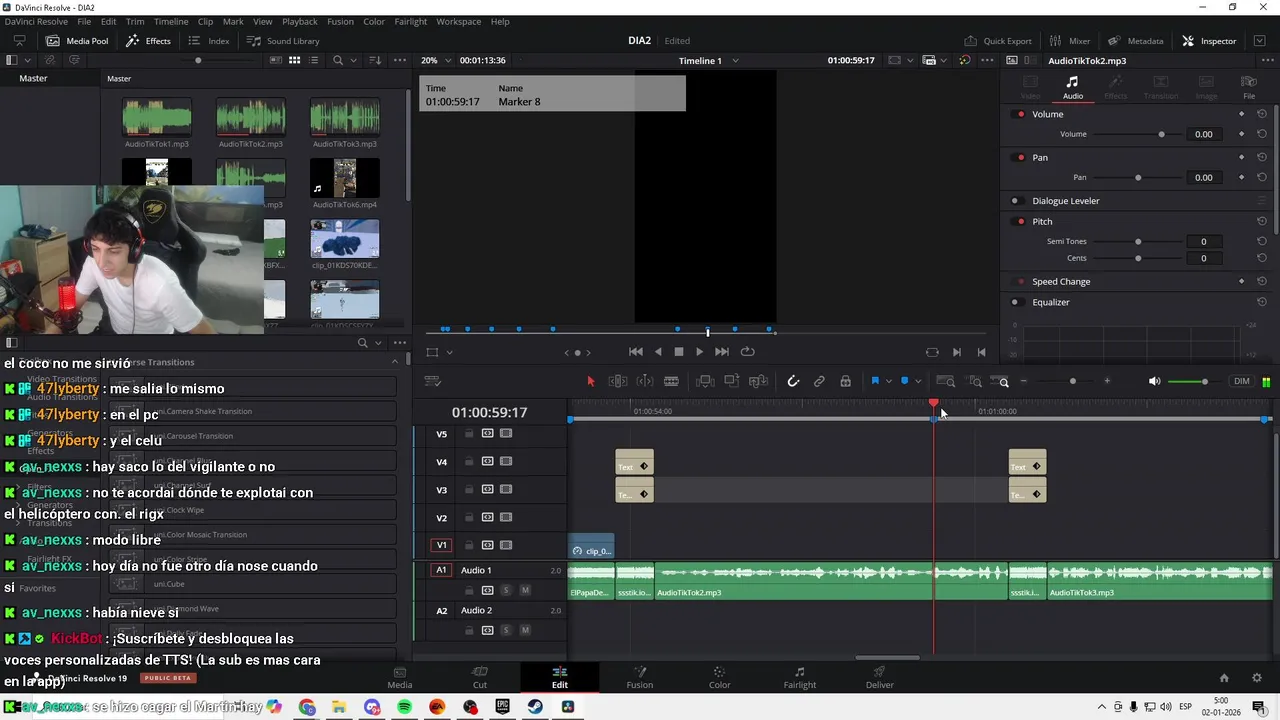Image resolution: width=1280 pixels, height=720 pixels.
Task: Switch to the Color page tab
Action: pos(719,677)
